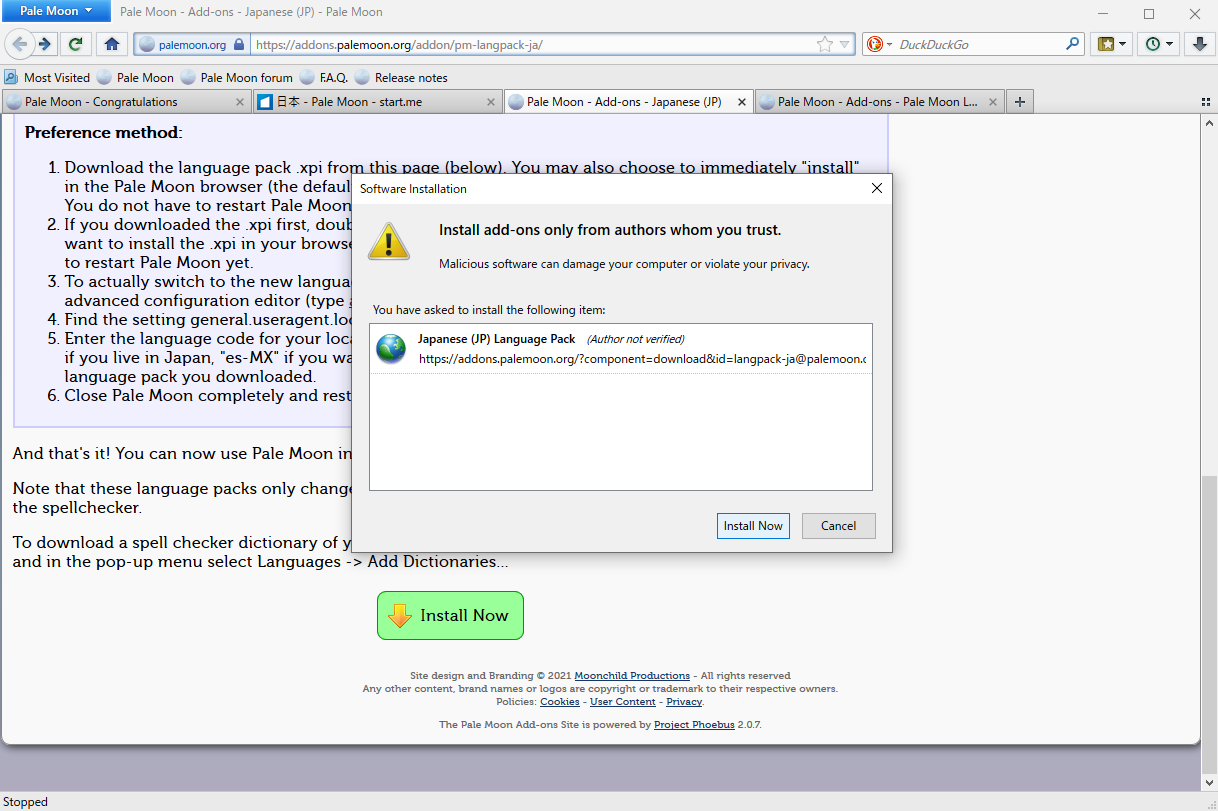Open the History clock toolbar button
Screen dimensions: 1218x811
1158,44
